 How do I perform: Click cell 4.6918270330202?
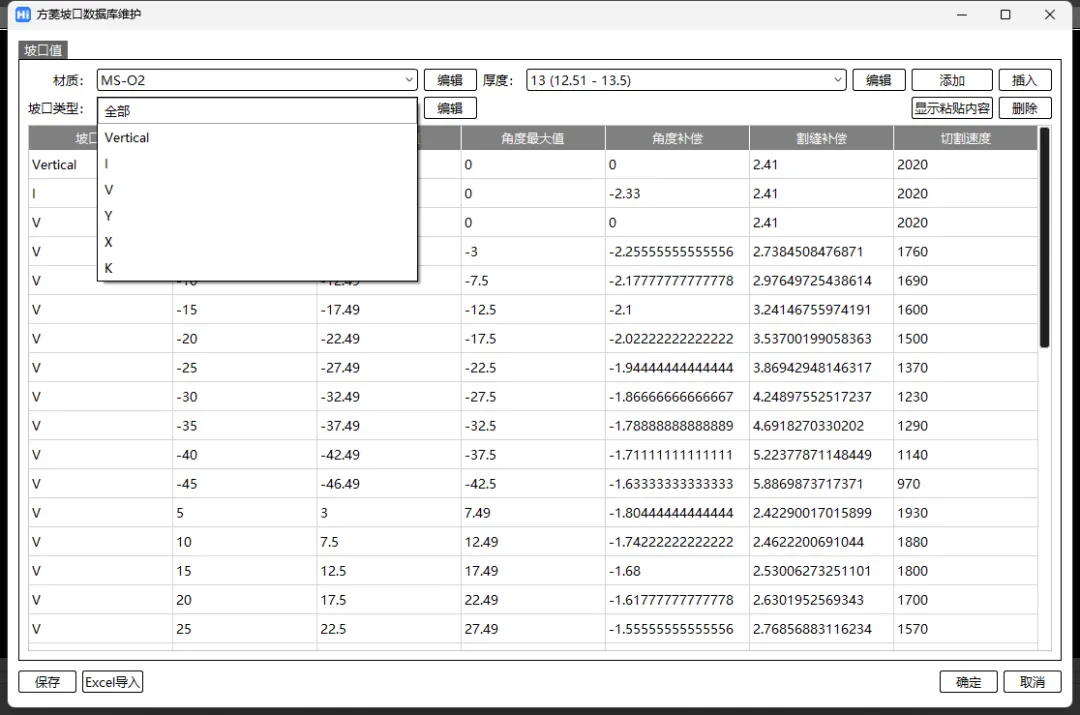tap(821, 426)
